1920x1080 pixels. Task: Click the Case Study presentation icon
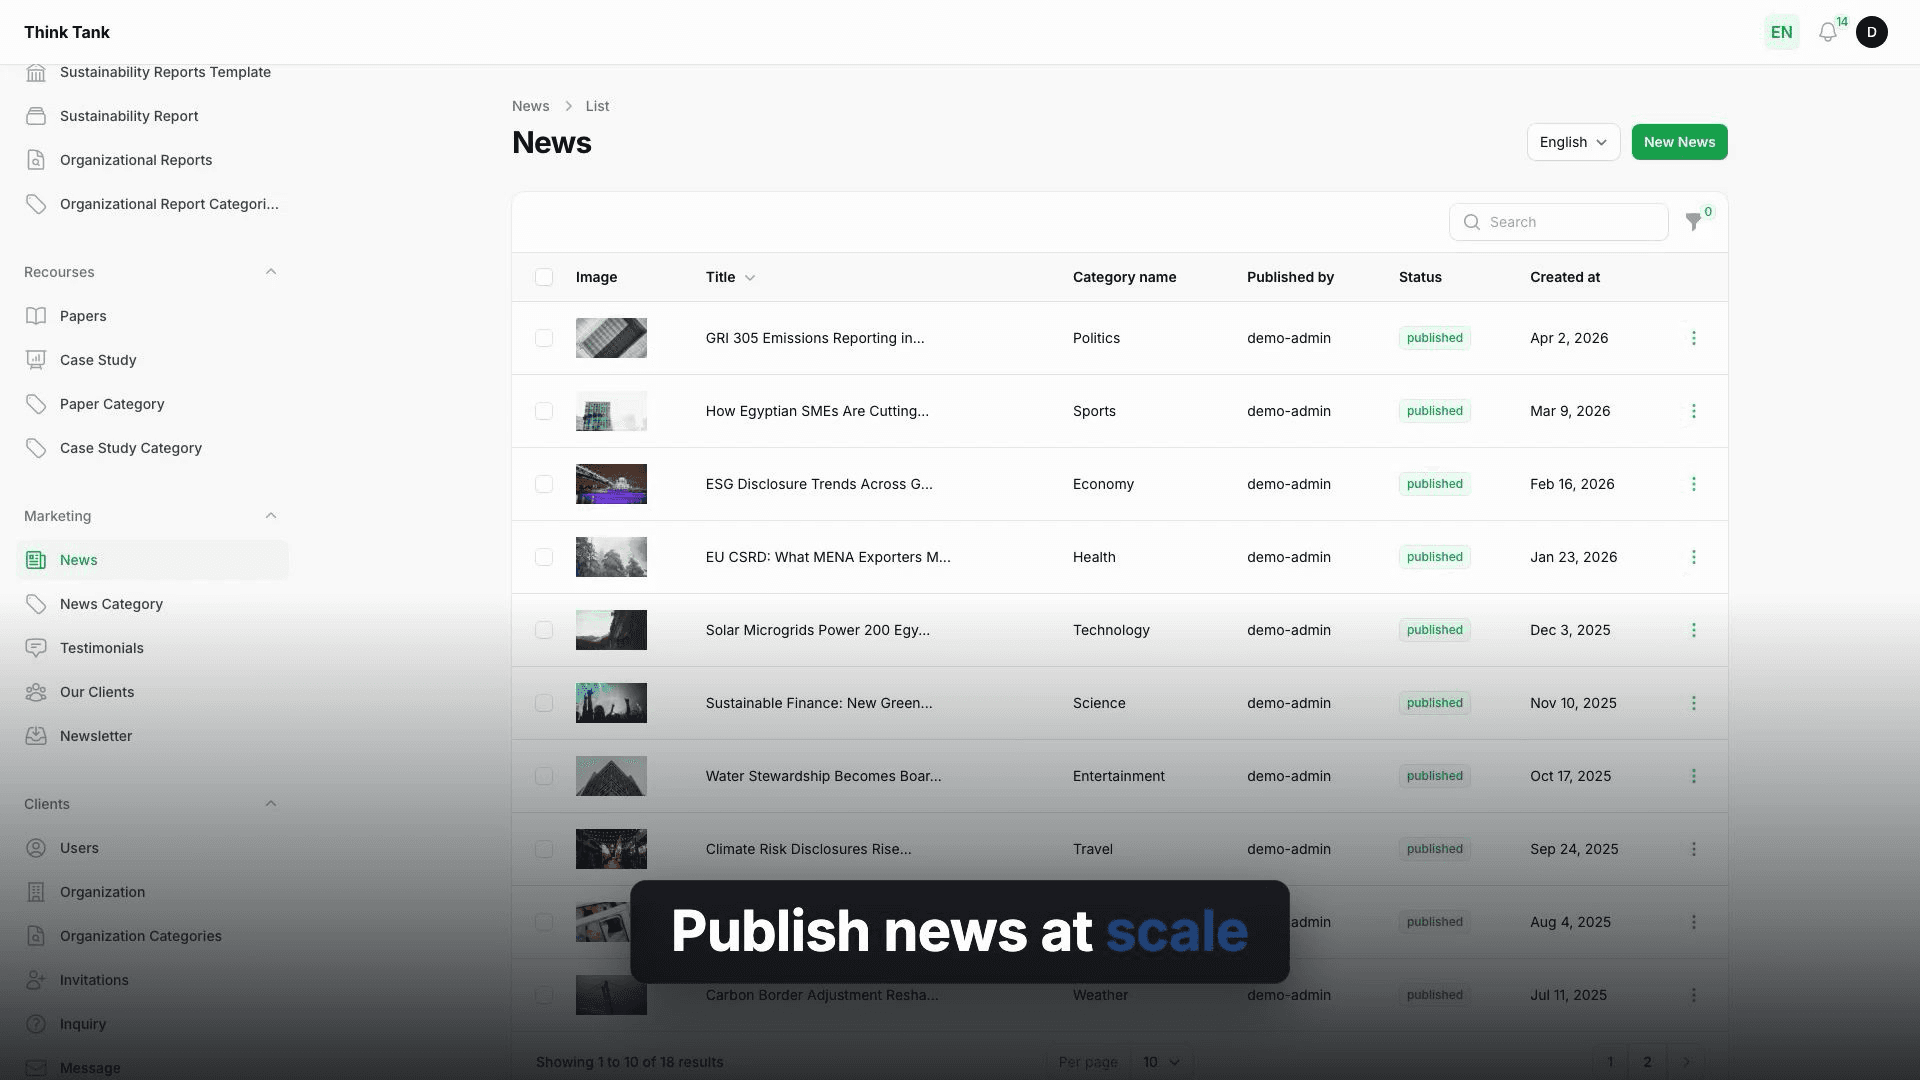(x=36, y=360)
